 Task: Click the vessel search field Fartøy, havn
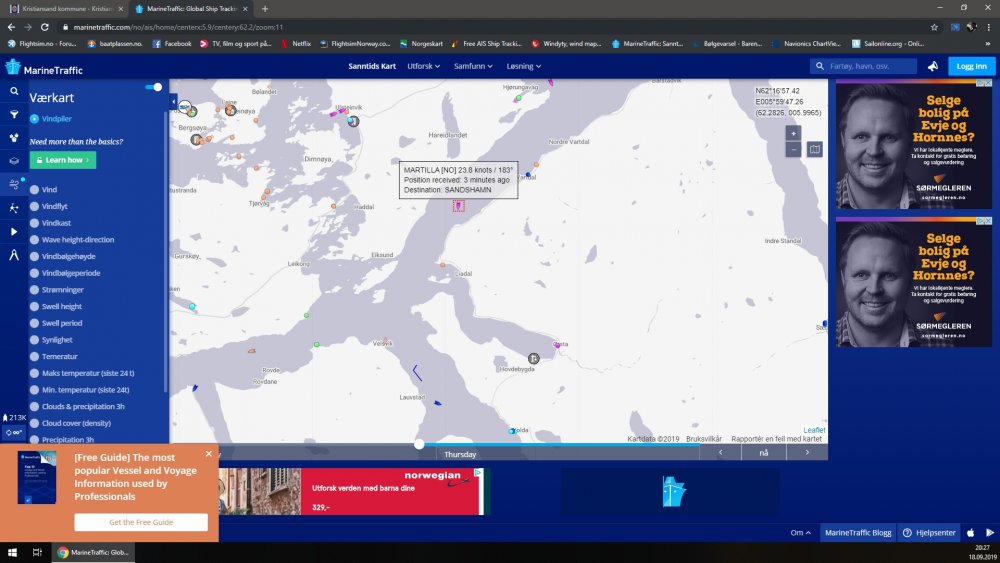pyautogui.click(x=864, y=66)
